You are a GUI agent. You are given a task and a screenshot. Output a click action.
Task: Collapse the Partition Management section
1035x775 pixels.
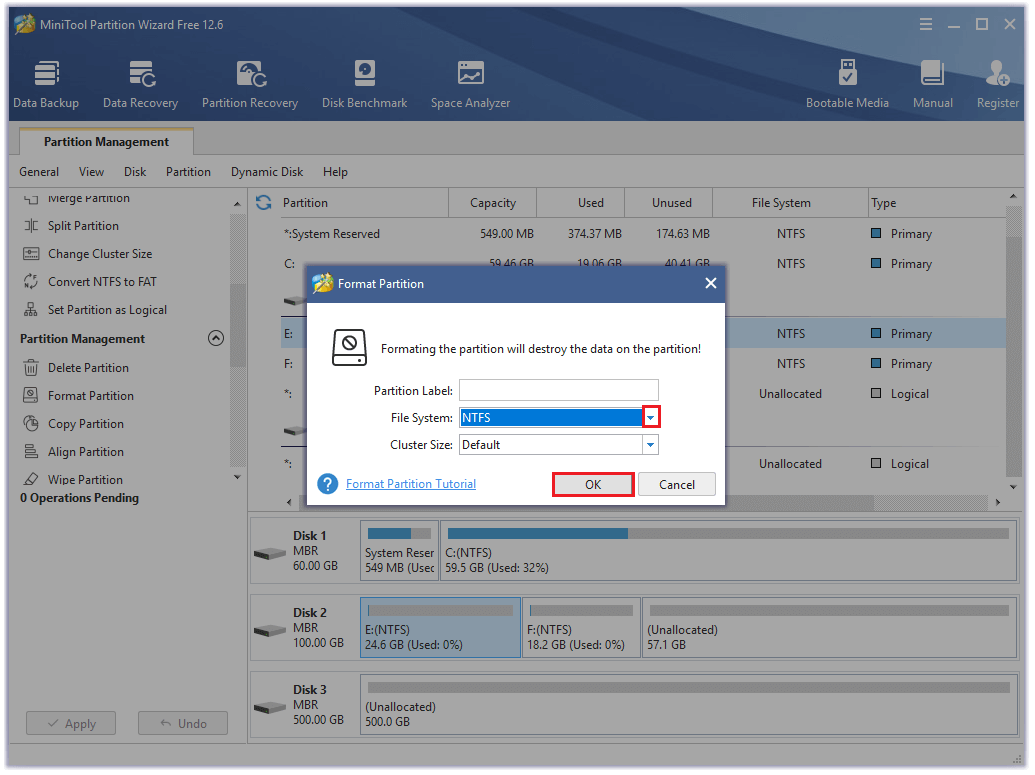click(x=216, y=338)
